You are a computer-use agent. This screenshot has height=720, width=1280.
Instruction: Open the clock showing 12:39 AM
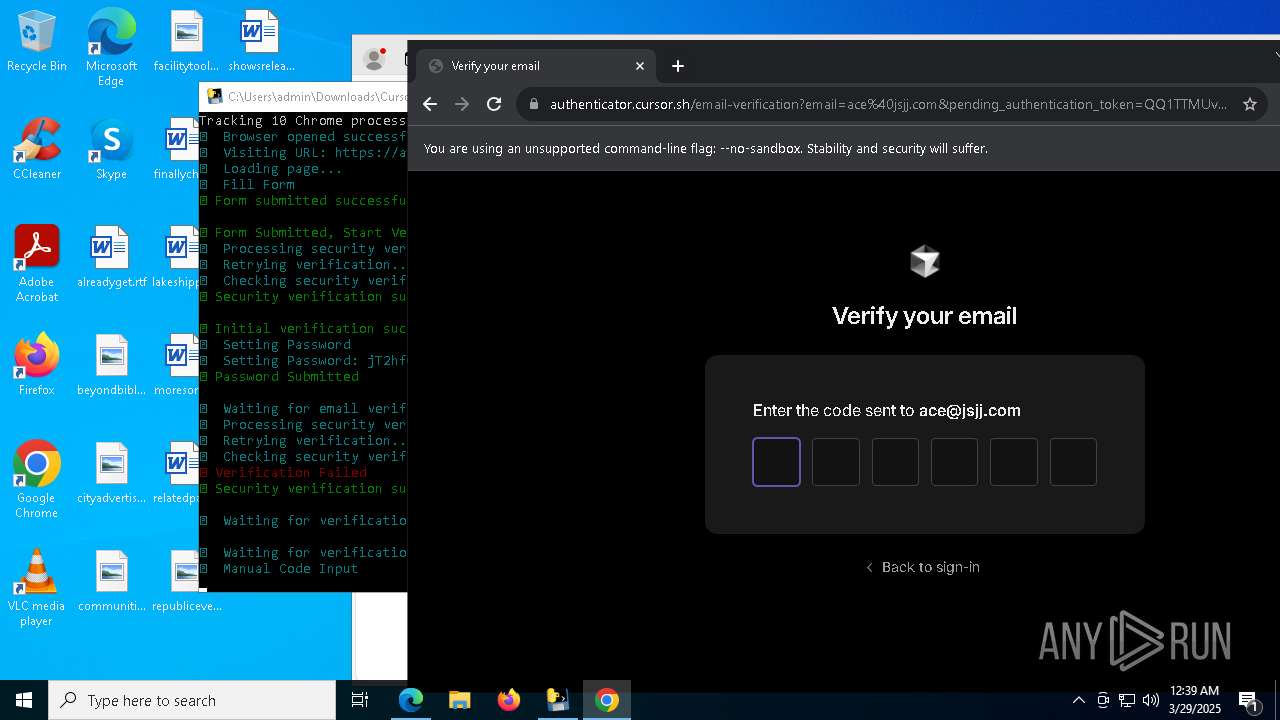(x=1195, y=700)
